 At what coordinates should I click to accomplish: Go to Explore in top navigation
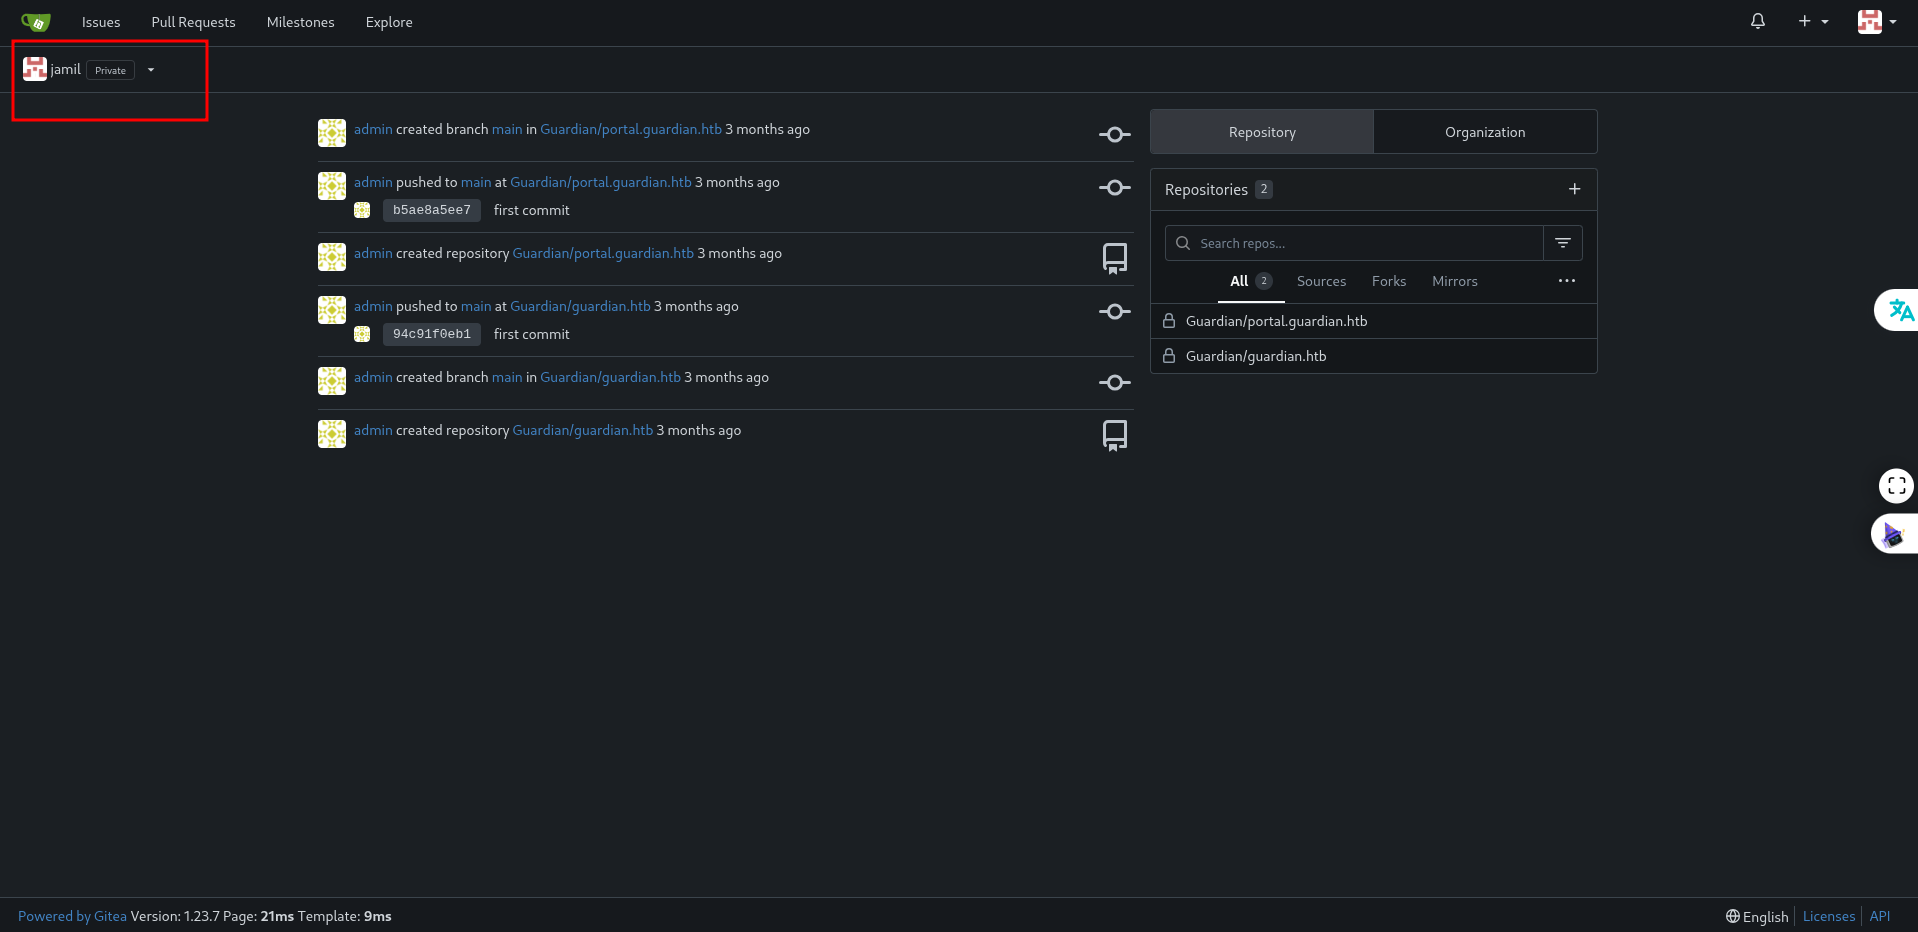(388, 22)
